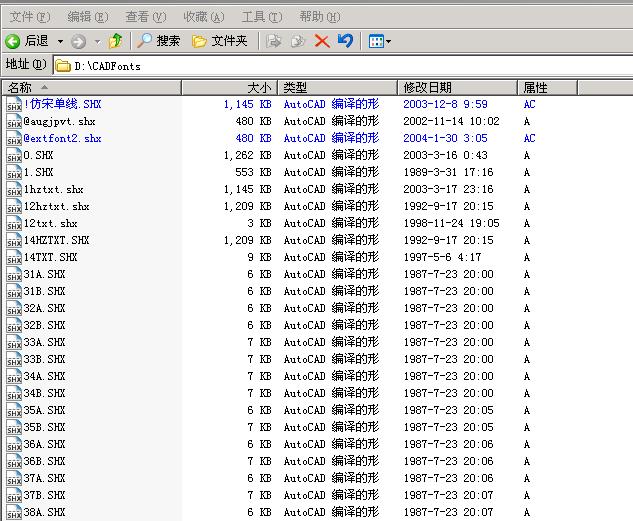Select the file 12hztxt.shx
The width and height of the screenshot is (633, 521).
[x=56, y=206]
